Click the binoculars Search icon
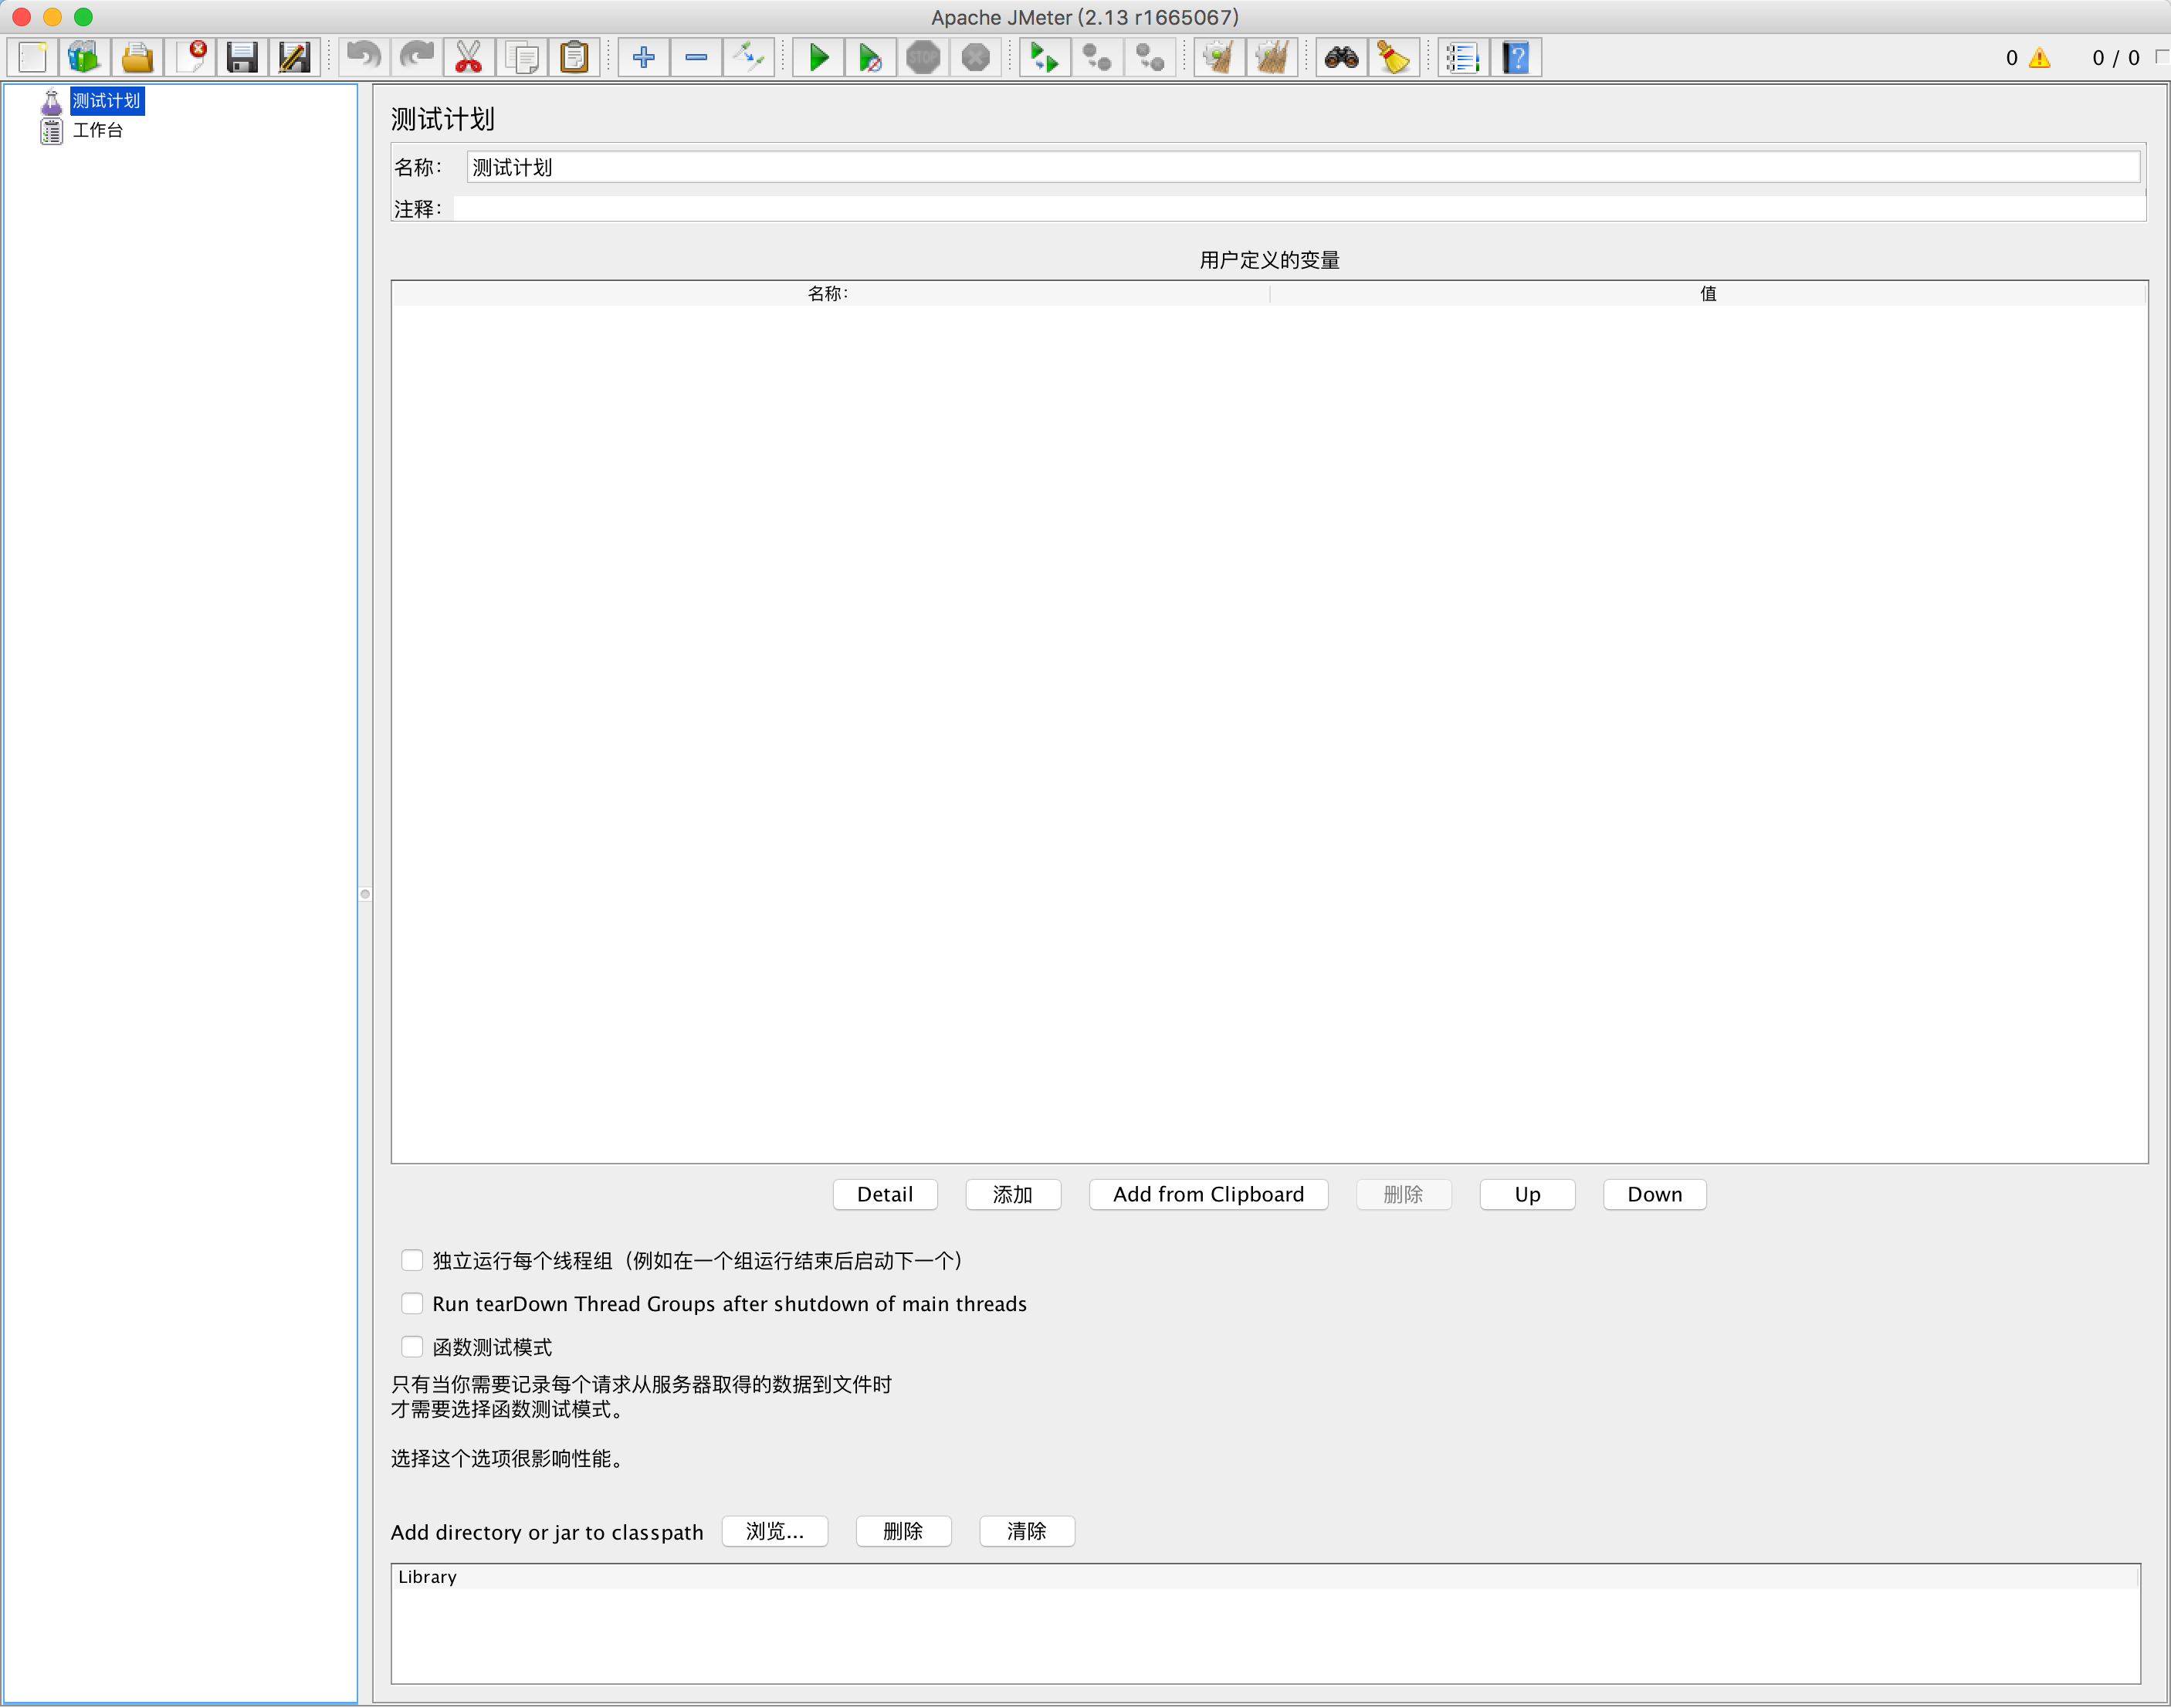Viewport: 2171px width, 1708px height. tap(1341, 57)
